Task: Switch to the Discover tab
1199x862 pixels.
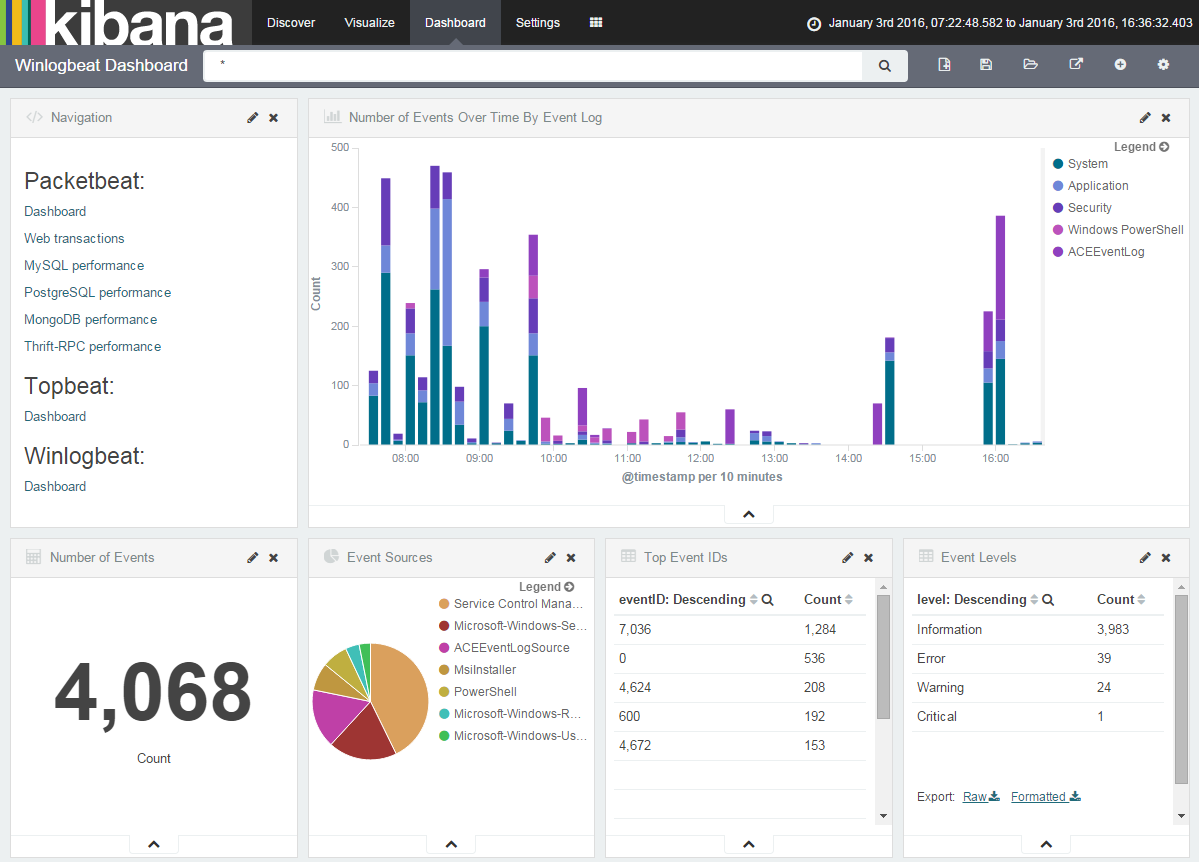Action: coord(290,22)
